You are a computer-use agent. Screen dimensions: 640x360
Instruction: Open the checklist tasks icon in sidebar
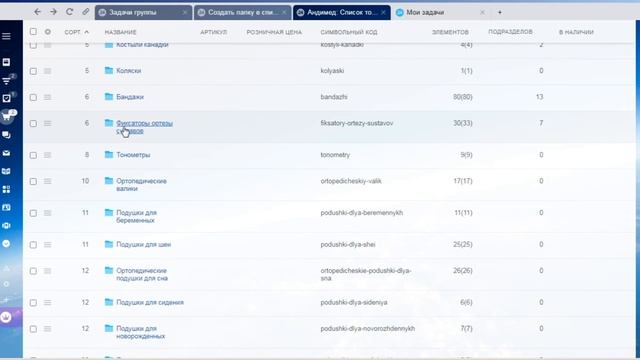(6, 98)
